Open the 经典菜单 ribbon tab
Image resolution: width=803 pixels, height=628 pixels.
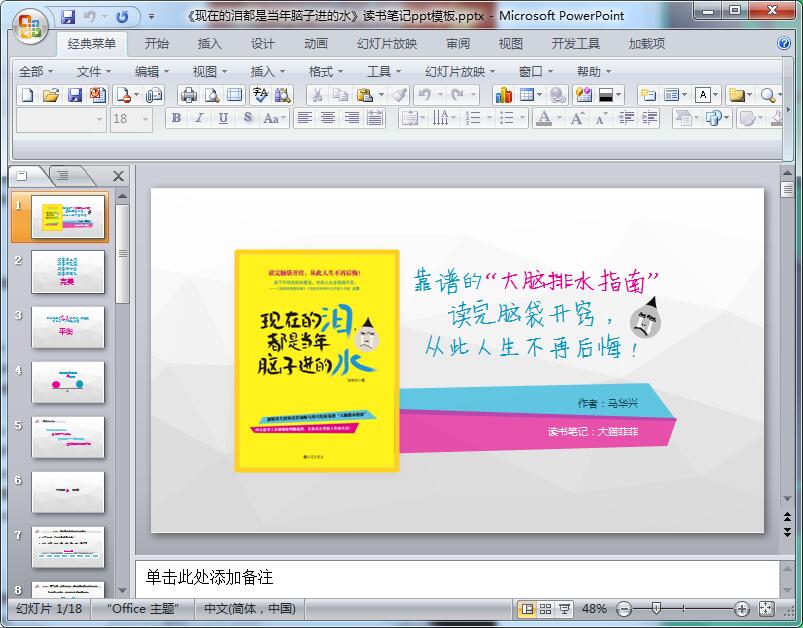(92, 44)
